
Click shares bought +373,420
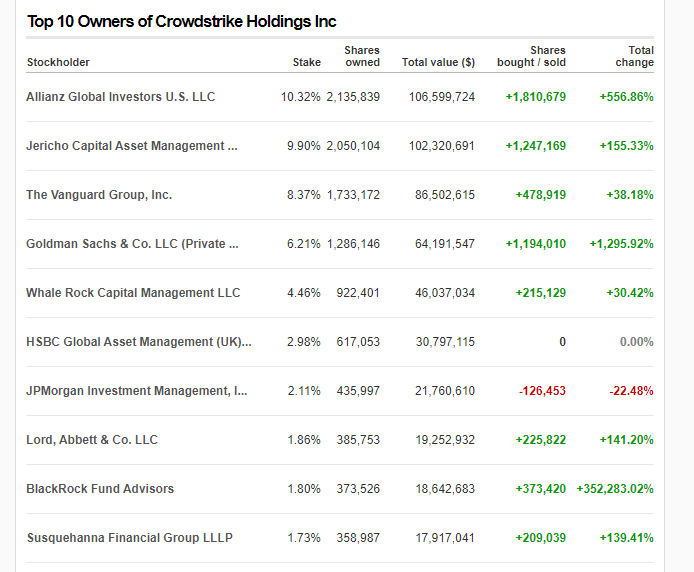click(540, 489)
